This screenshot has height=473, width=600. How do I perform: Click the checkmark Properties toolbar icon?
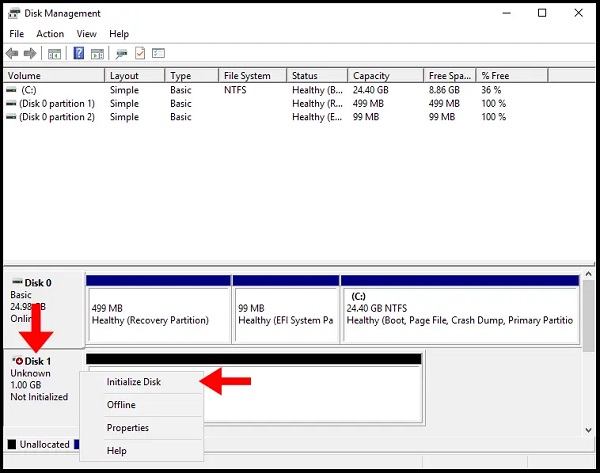click(x=140, y=53)
